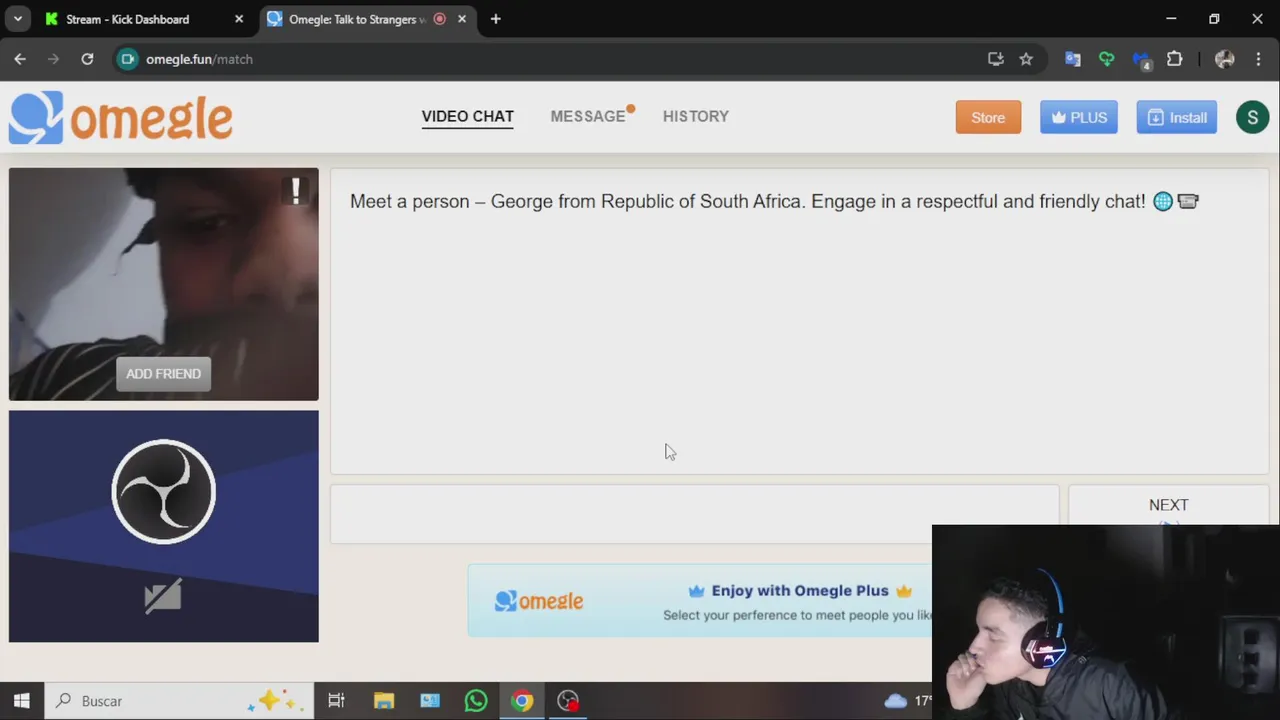Click the Omegle logo

[x=121, y=118]
